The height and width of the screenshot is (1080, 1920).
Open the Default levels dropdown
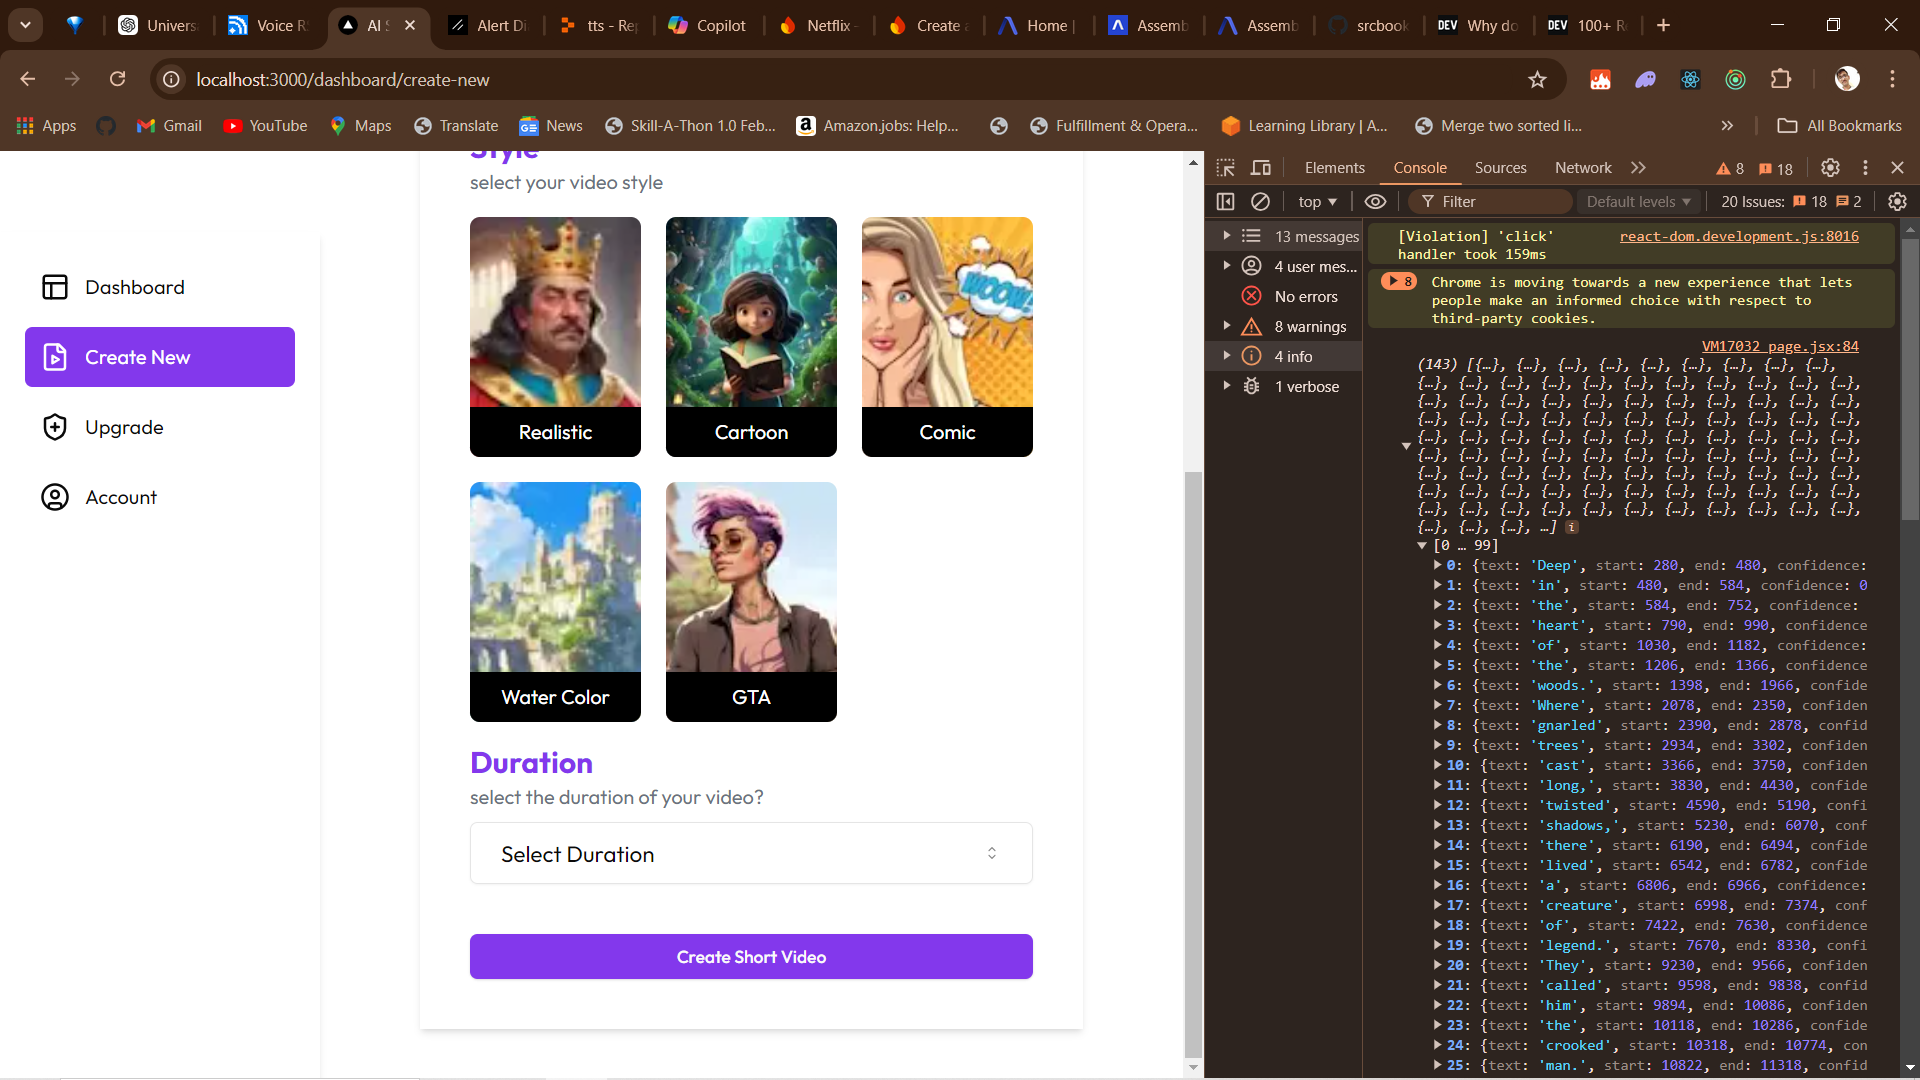pyautogui.click(x=1638, y=202)
